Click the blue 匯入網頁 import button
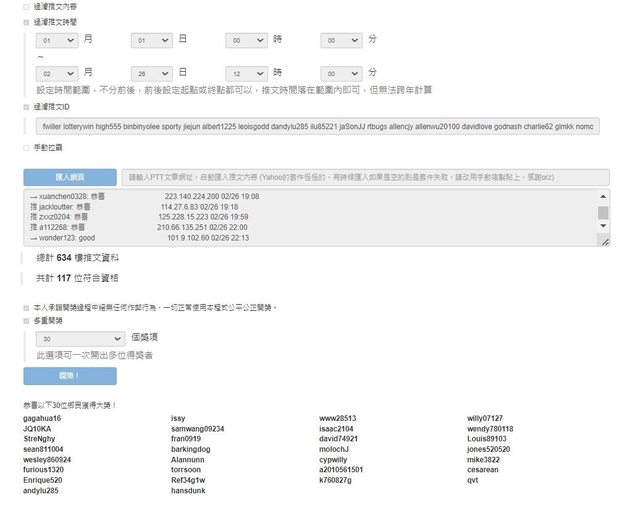The height and width of the screenshot is (505, 640). [70, 176]
